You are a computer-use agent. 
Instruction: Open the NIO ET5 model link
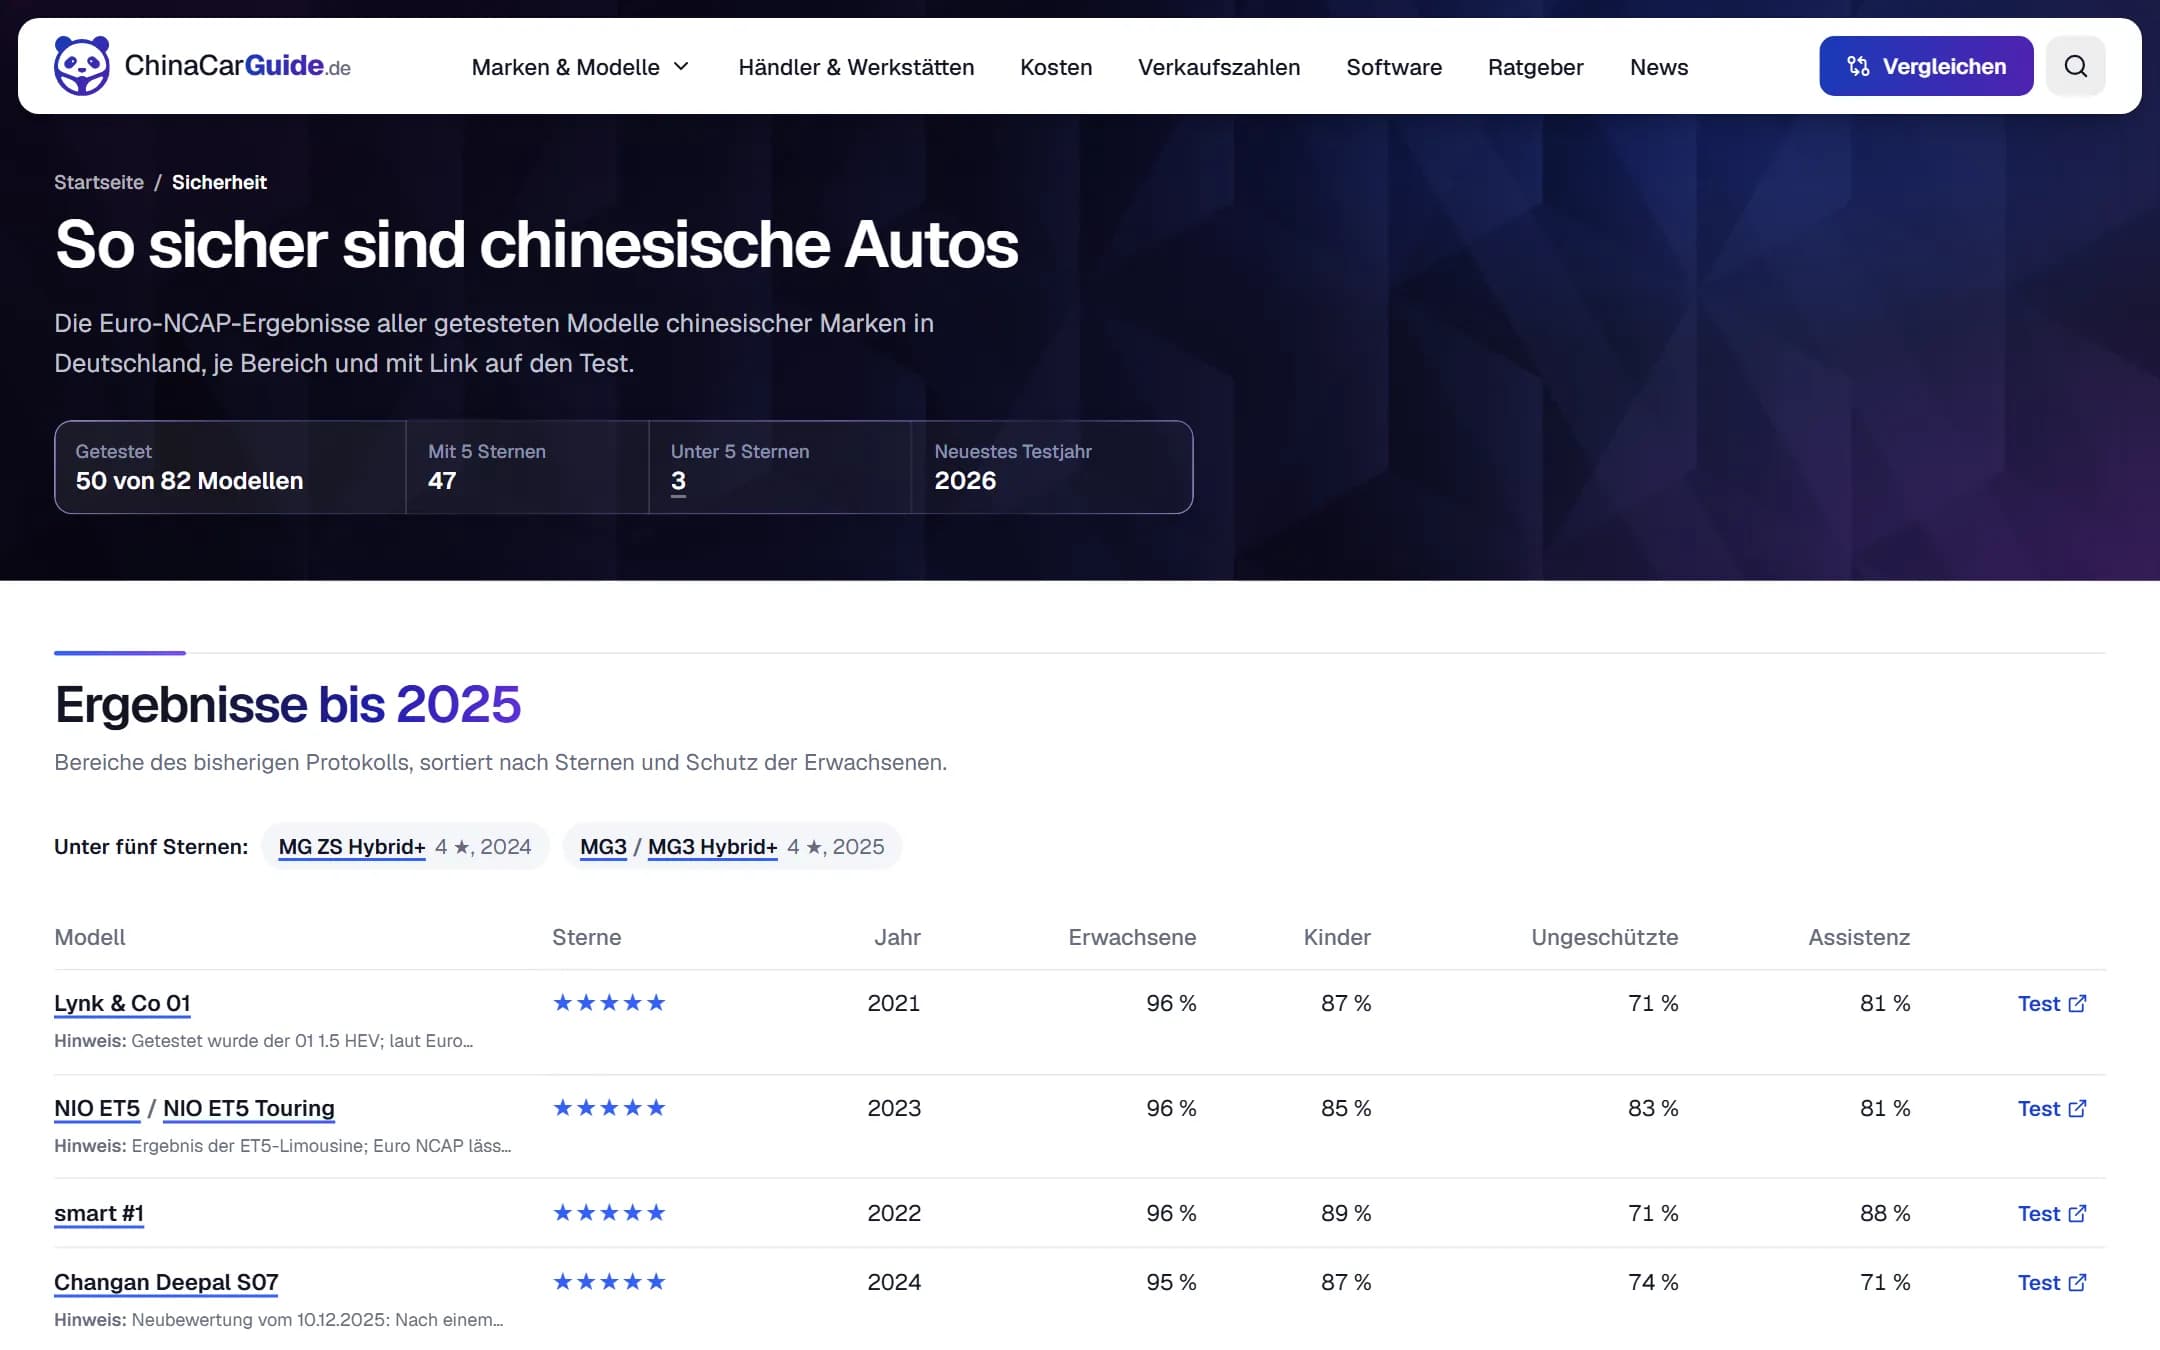[97, 1108]
